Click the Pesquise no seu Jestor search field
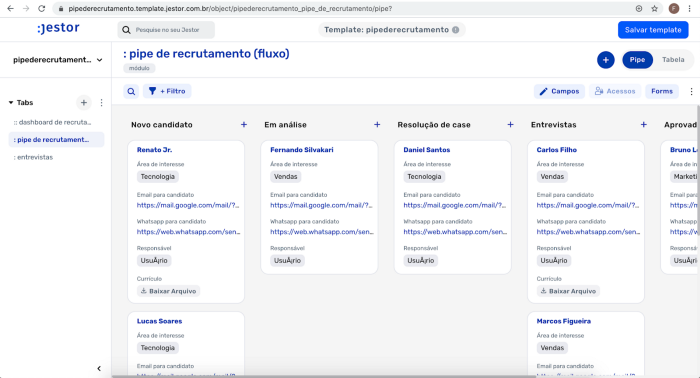Image resolution: width=700 pixels, height=378 pixels. [x=166, y=30]
